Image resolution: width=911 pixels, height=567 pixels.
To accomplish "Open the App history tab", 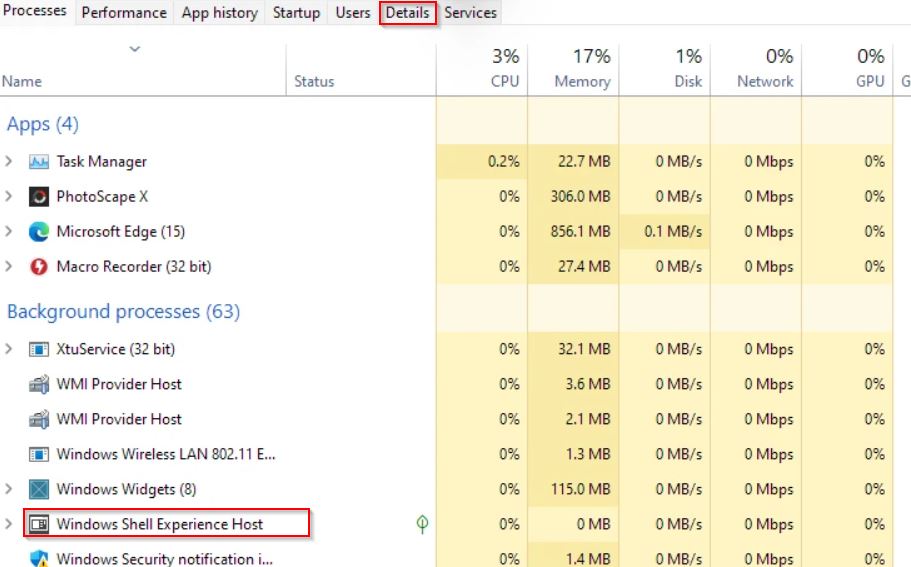I will 220,12.
